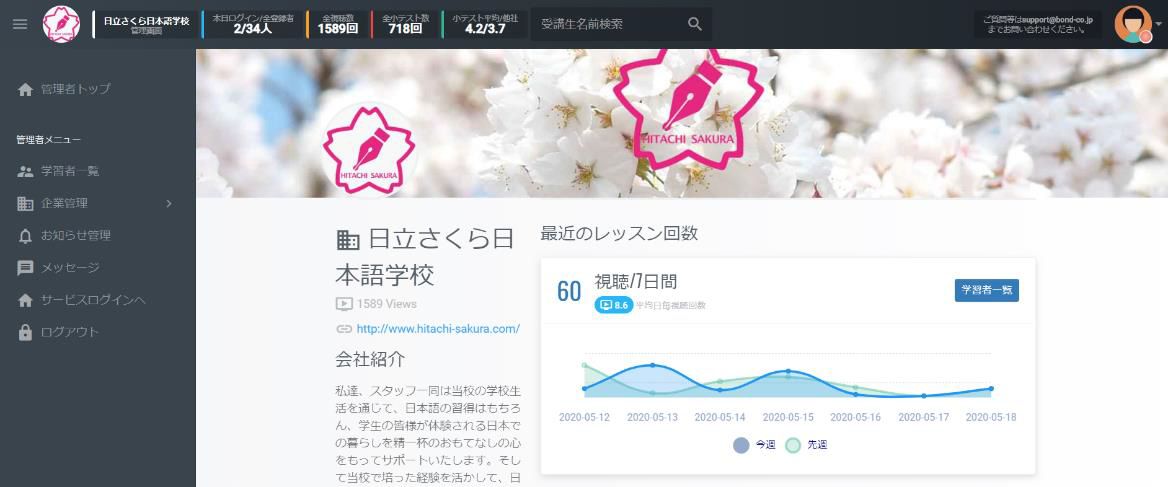
Task: Click the 8.6 average views badge
Action: [614, 305]
